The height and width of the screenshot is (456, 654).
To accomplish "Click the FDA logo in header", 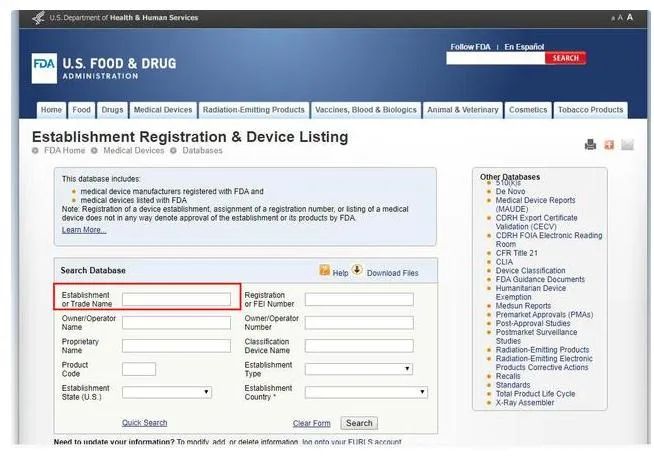I will point(45,68).
